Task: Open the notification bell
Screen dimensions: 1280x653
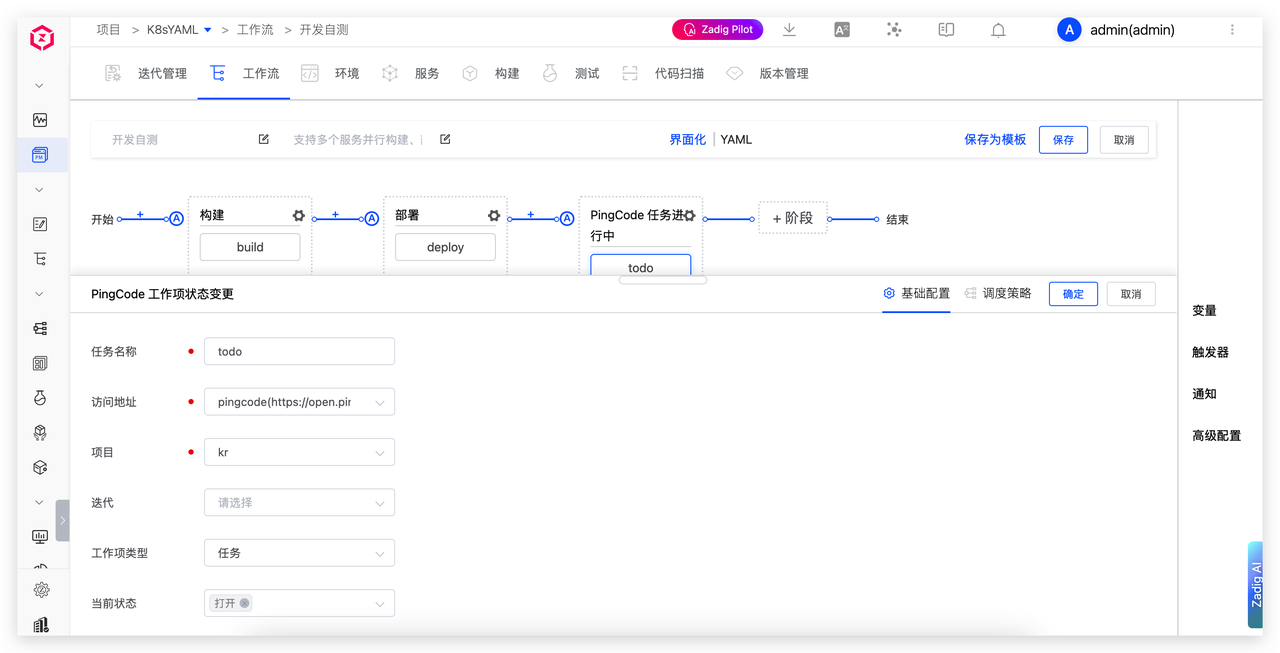Action: [998, 30]
